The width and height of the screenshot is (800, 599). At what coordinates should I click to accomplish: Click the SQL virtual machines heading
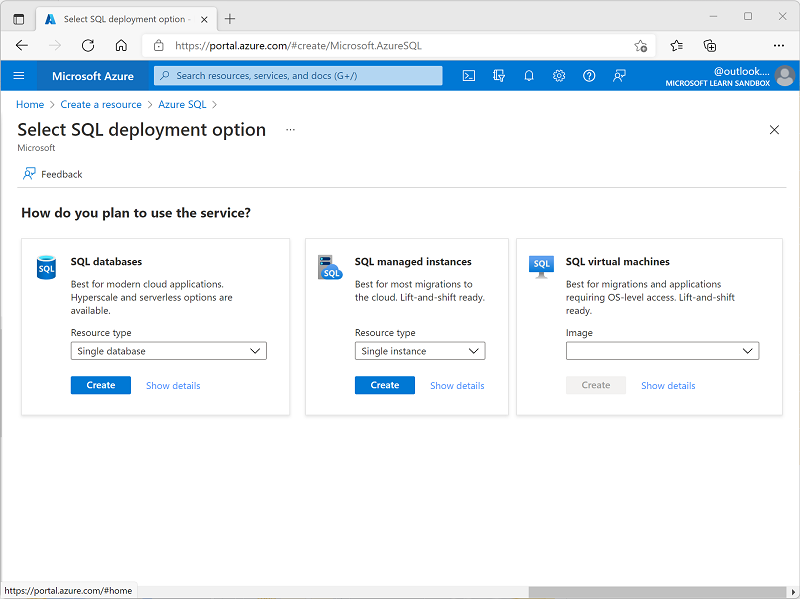click(x=617, y=262)
